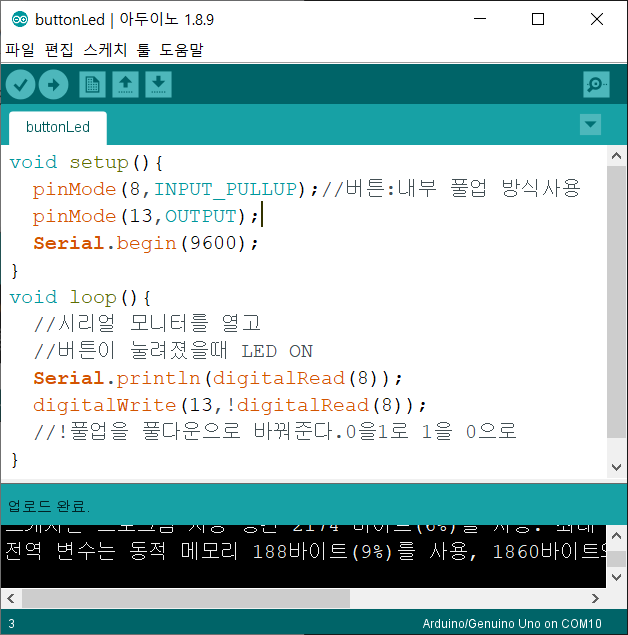
Task: Click the editor scrollbar up arrow
Action: [x=617, y=156]
